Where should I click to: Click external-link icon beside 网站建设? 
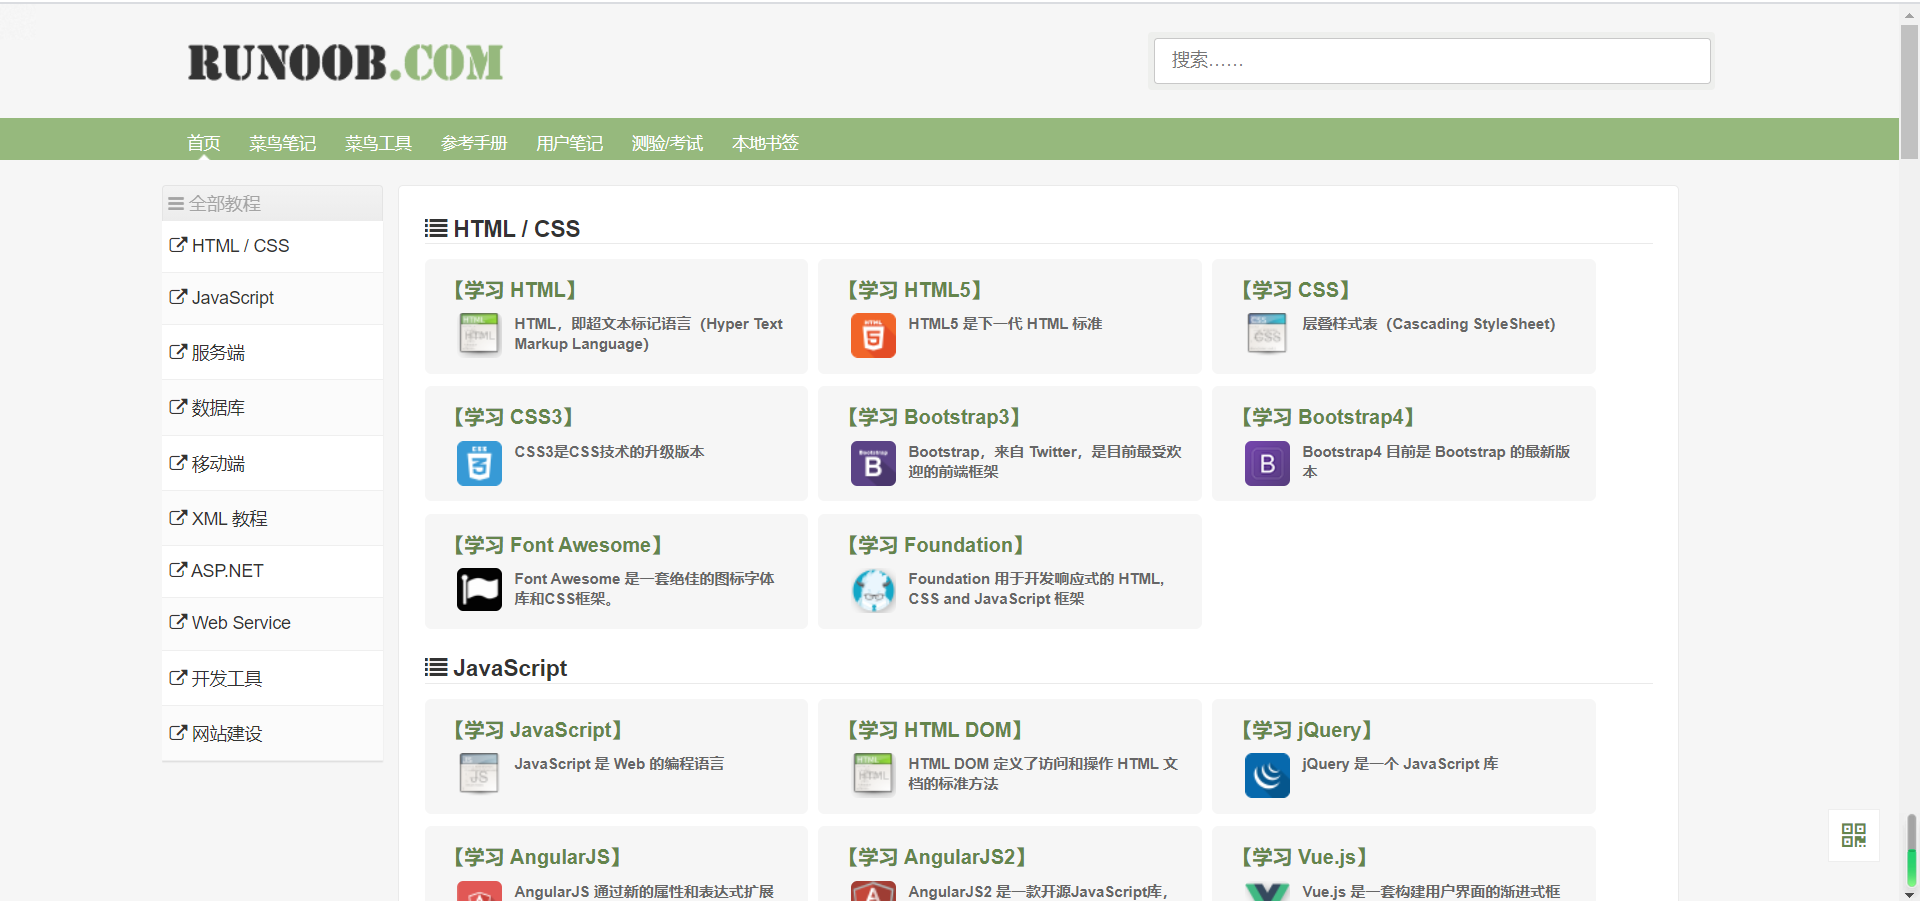pos(178,733)
